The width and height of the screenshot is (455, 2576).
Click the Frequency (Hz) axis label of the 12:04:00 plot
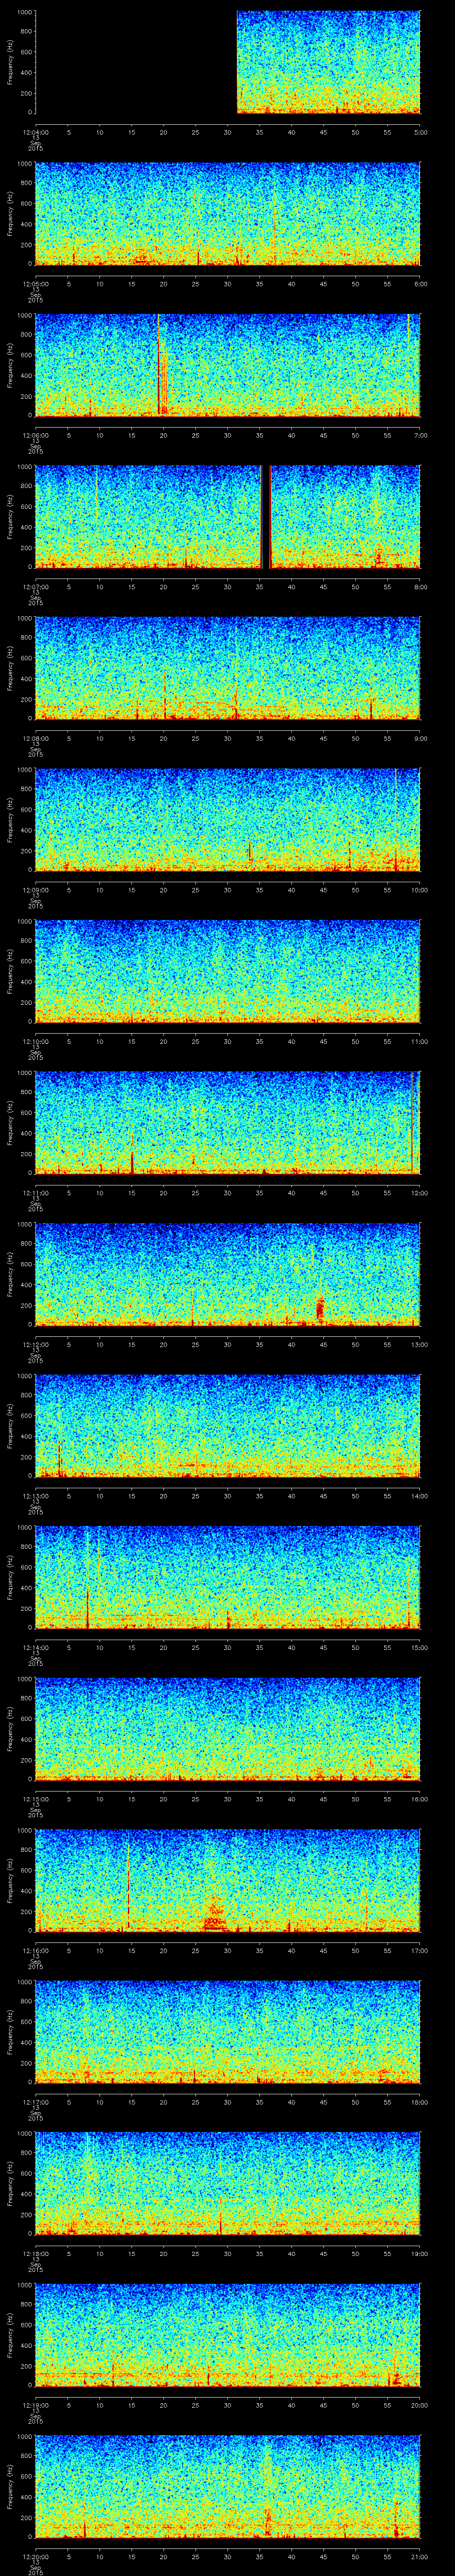[10, 62]
